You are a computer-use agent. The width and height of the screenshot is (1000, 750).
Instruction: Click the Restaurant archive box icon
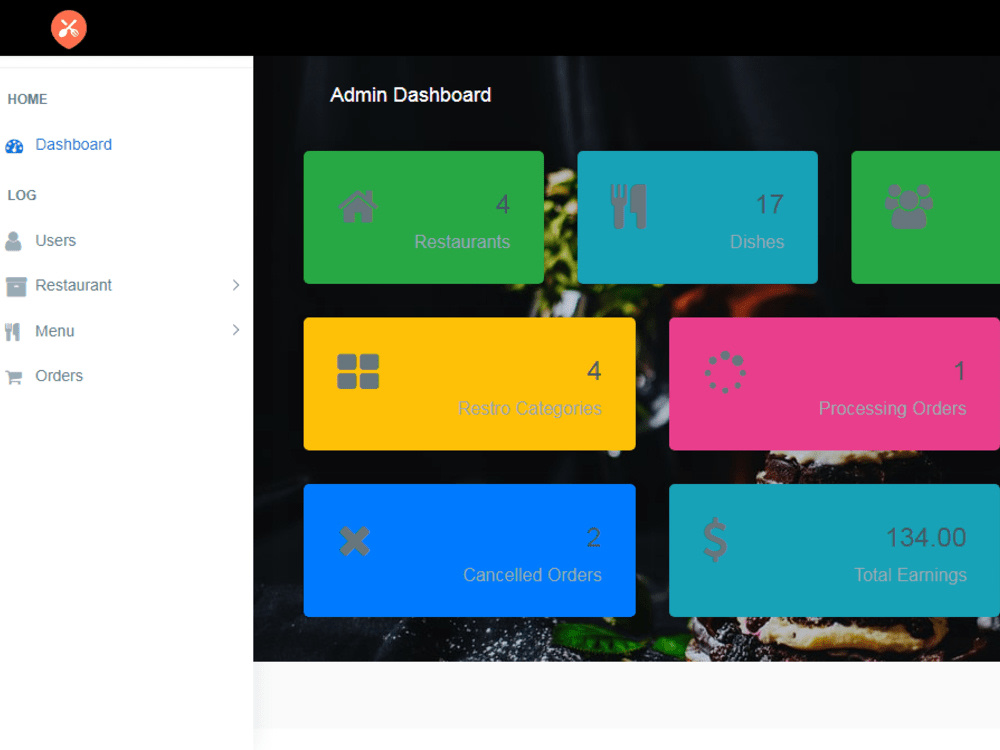(16, 286)
